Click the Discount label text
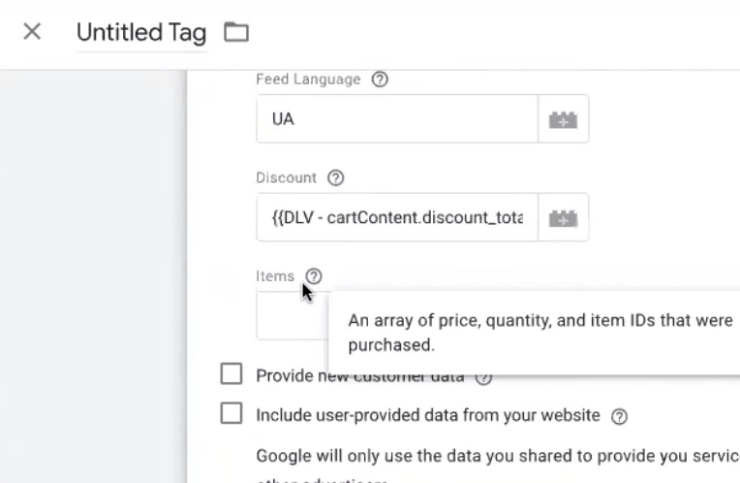The height and width of the screenshot is (483, 740). tap(286, 178)
